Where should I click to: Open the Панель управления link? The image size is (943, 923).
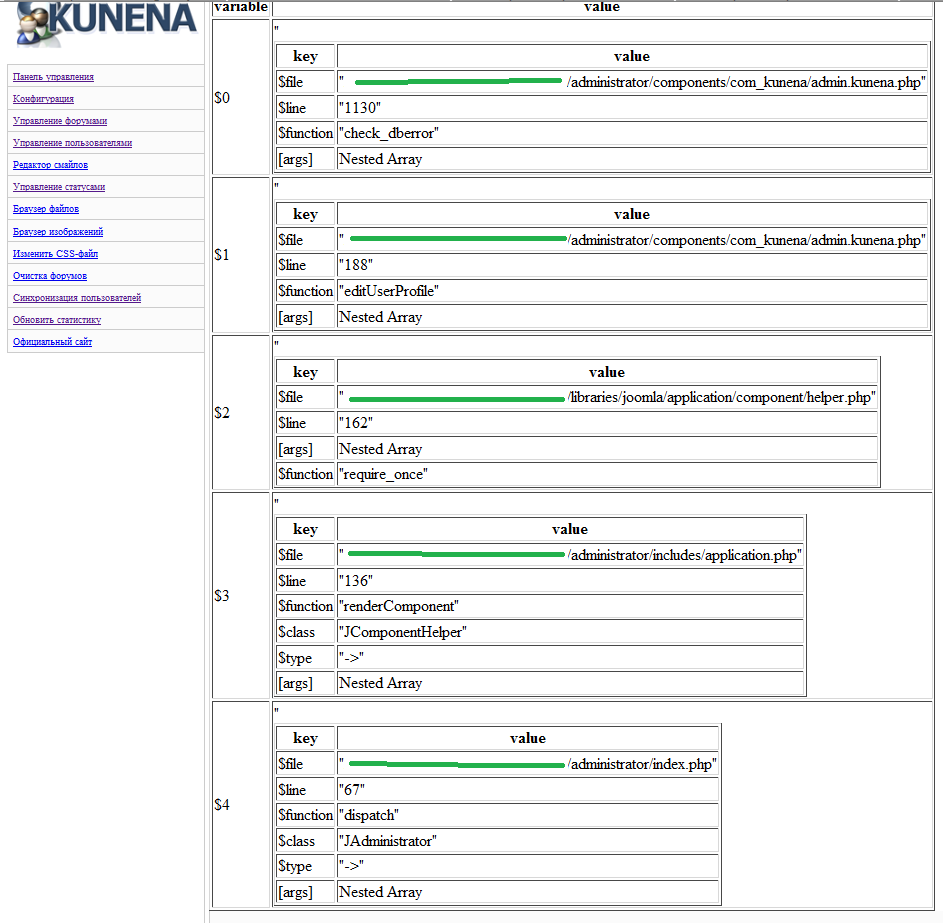click(53, 77)
